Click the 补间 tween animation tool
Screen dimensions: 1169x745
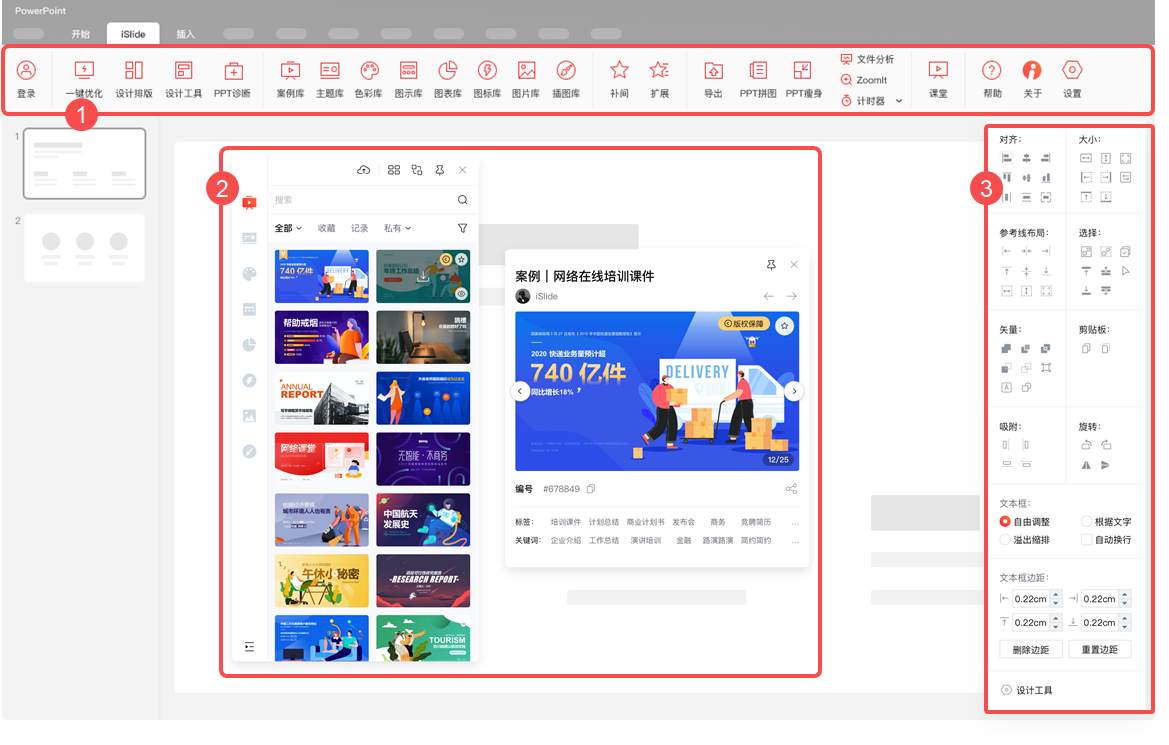point(620,79)
